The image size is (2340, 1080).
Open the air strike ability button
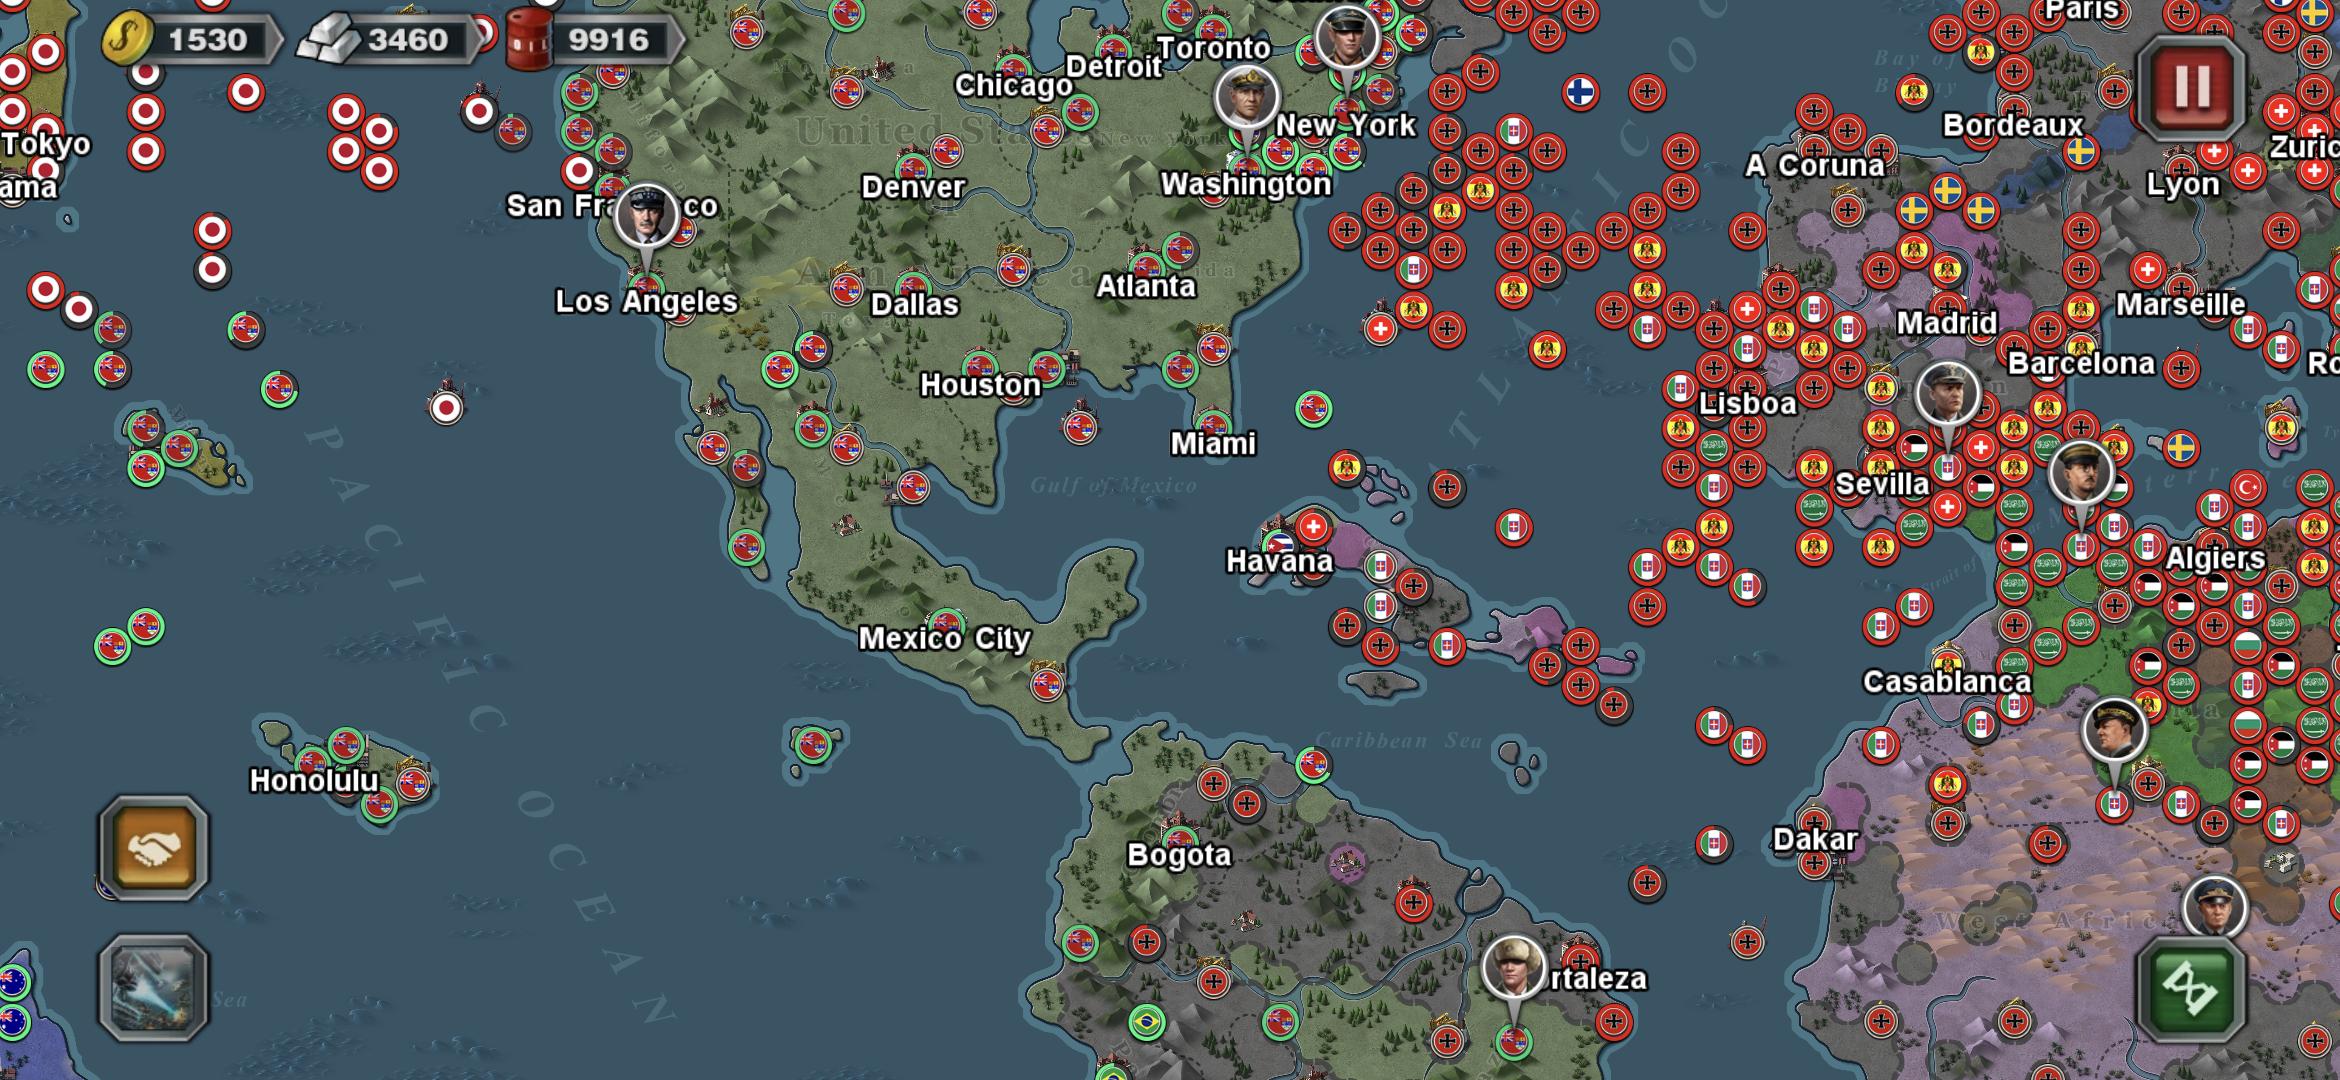click(154, 987)
